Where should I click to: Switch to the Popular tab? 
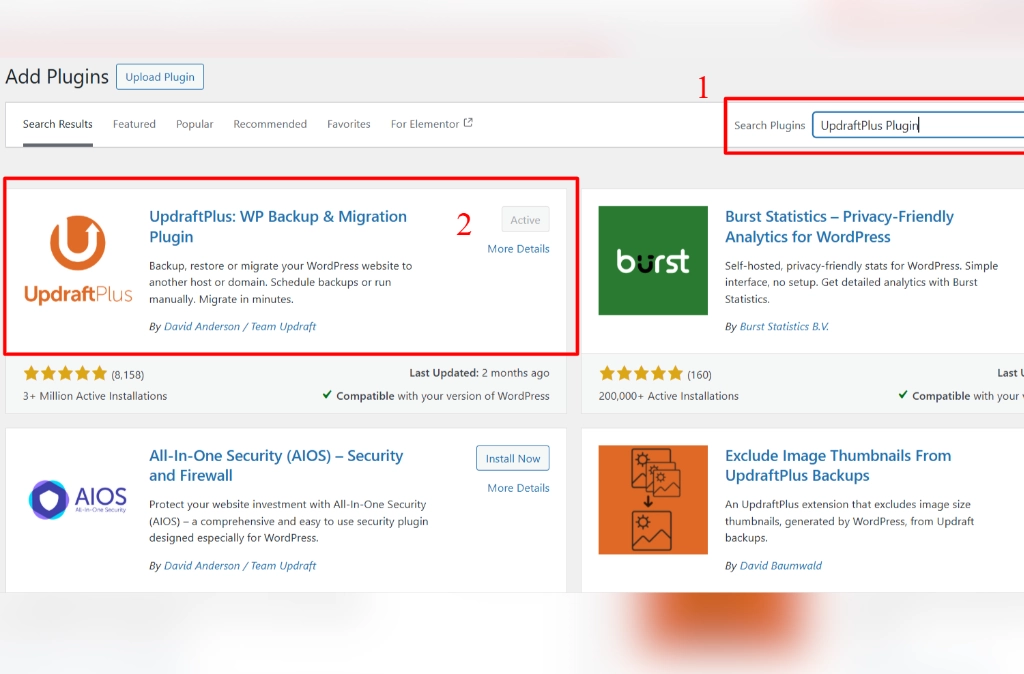194,124
